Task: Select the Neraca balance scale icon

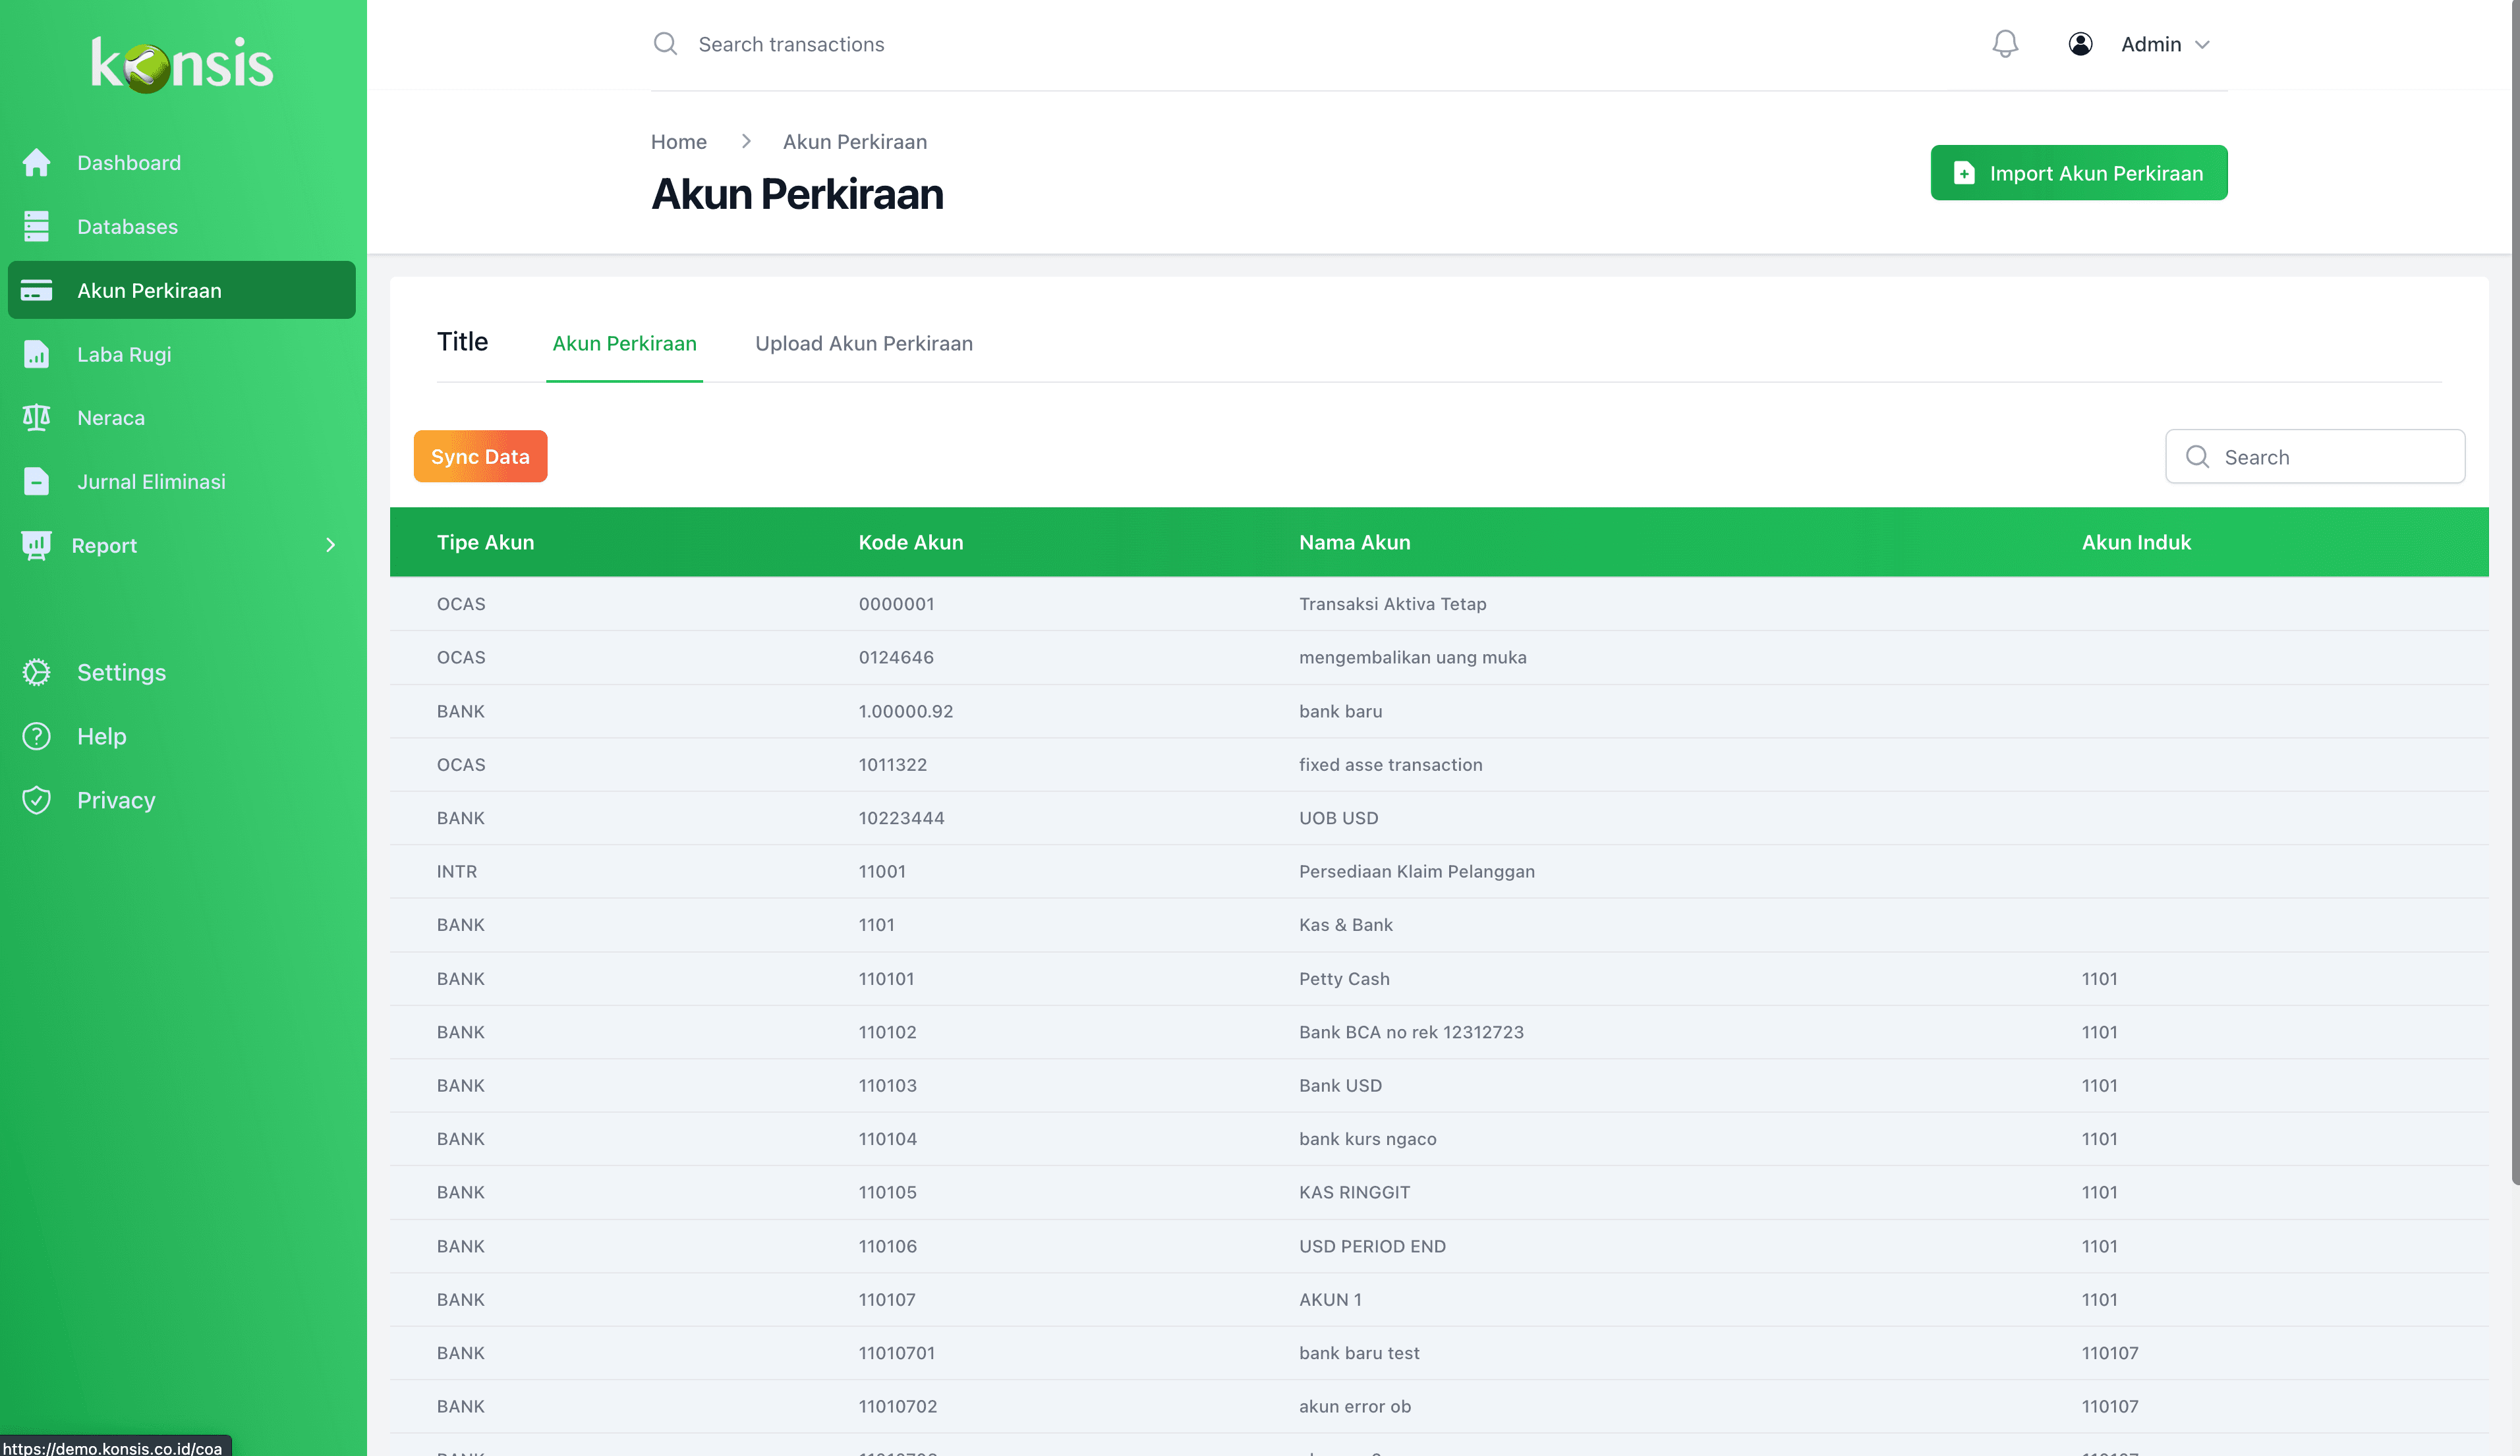Action: [x=37, y=417]
